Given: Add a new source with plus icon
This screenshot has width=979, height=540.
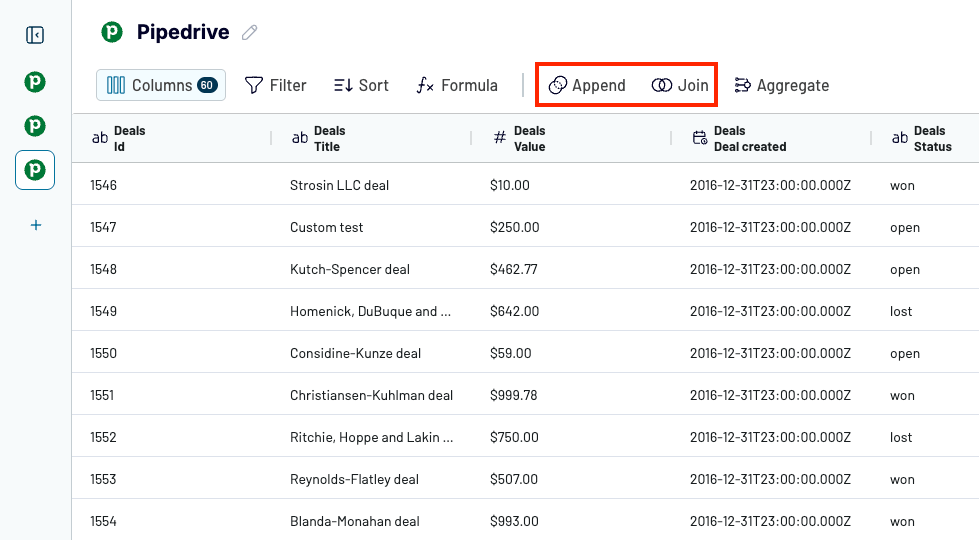Looking at the screenshot, I should pyautogui.click(x=36, y=225).
